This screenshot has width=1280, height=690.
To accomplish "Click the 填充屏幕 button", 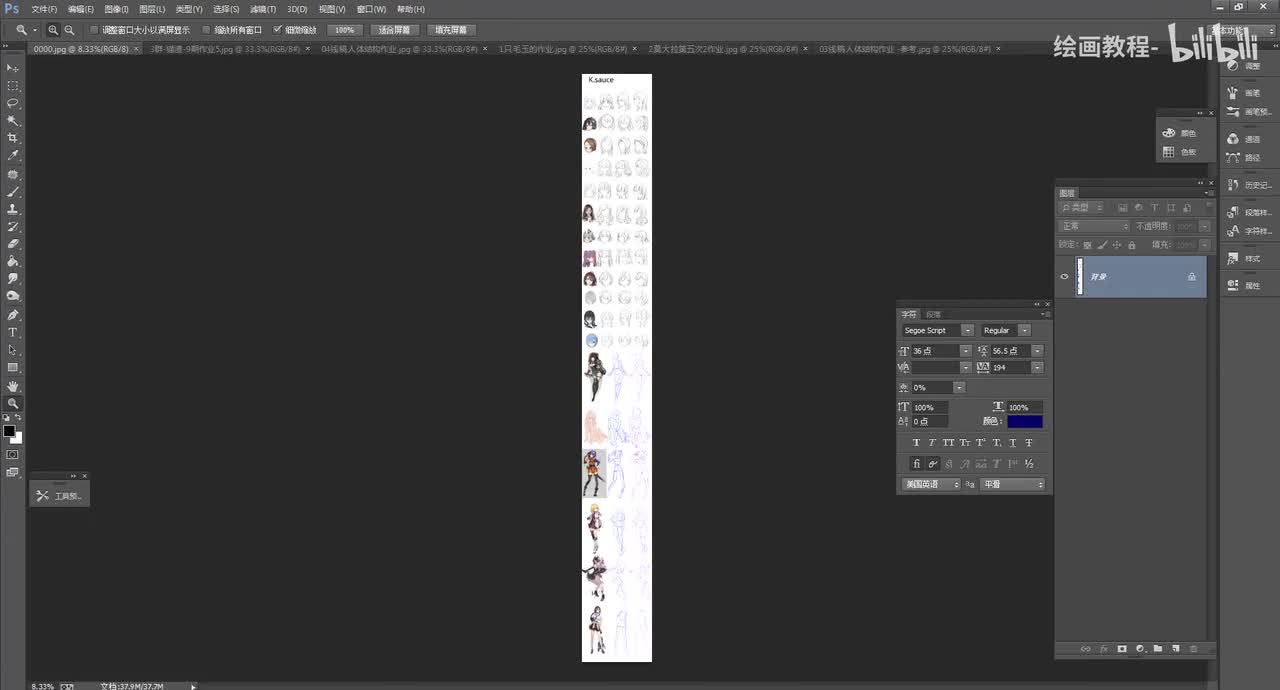I will coord(451,30).
